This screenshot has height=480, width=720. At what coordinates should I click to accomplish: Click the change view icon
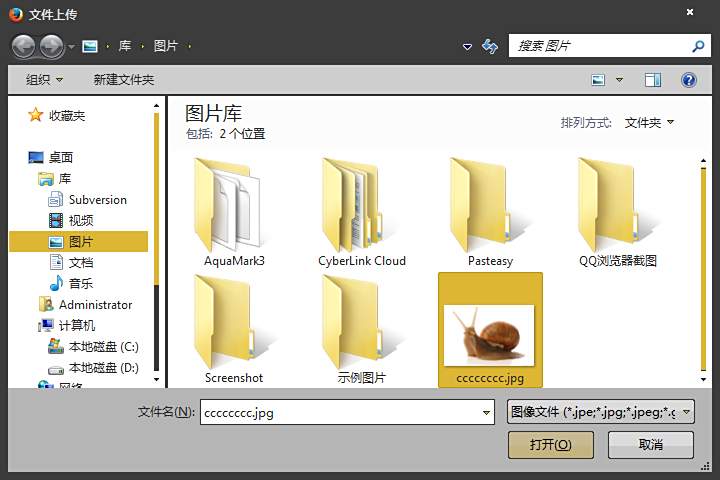pos(598,80)
